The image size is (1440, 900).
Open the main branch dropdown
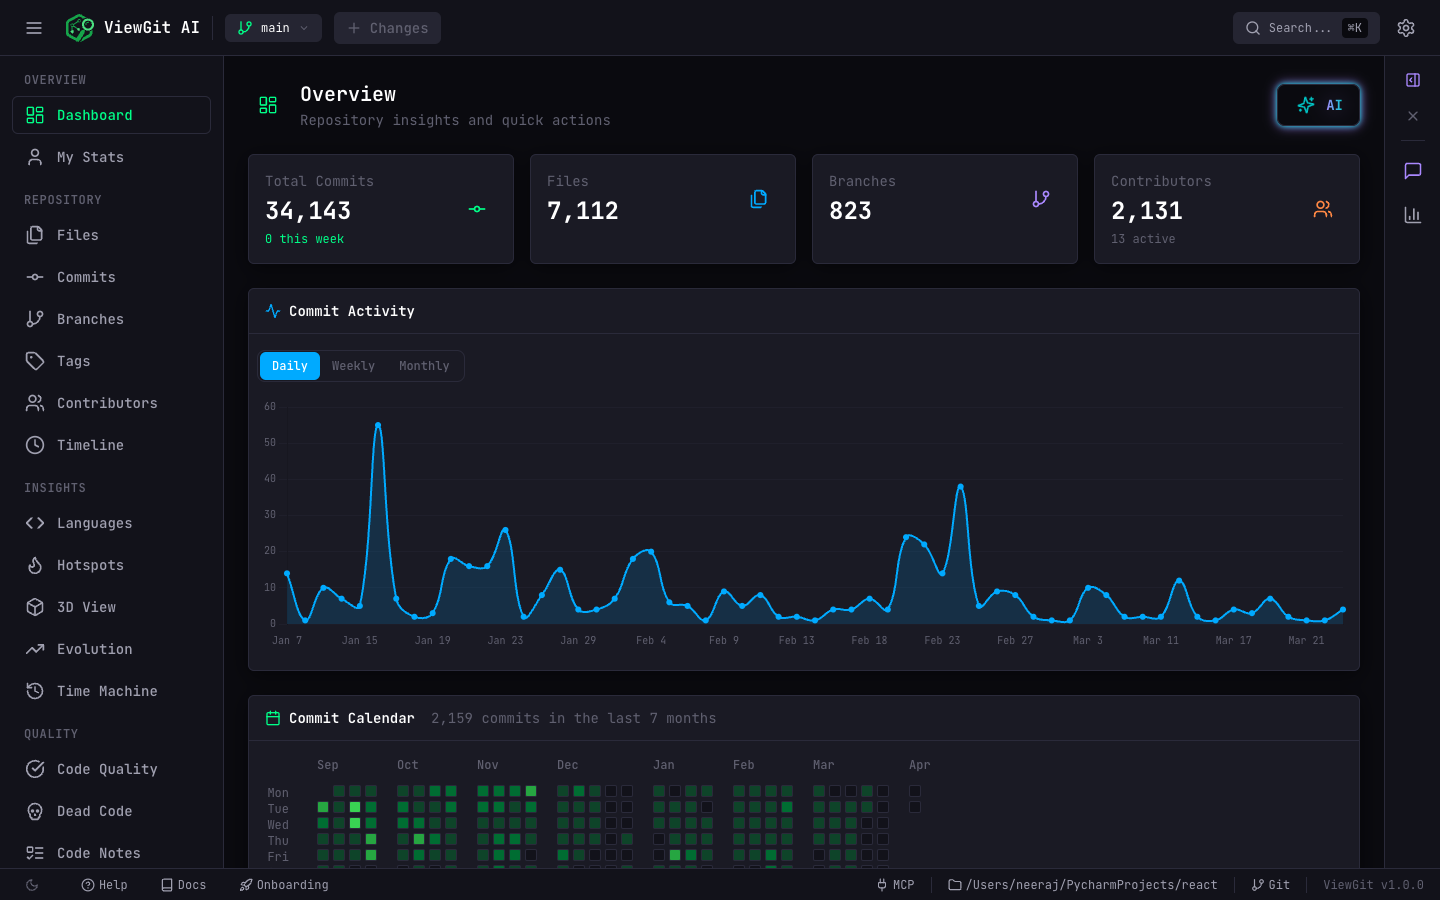[273, 28]
